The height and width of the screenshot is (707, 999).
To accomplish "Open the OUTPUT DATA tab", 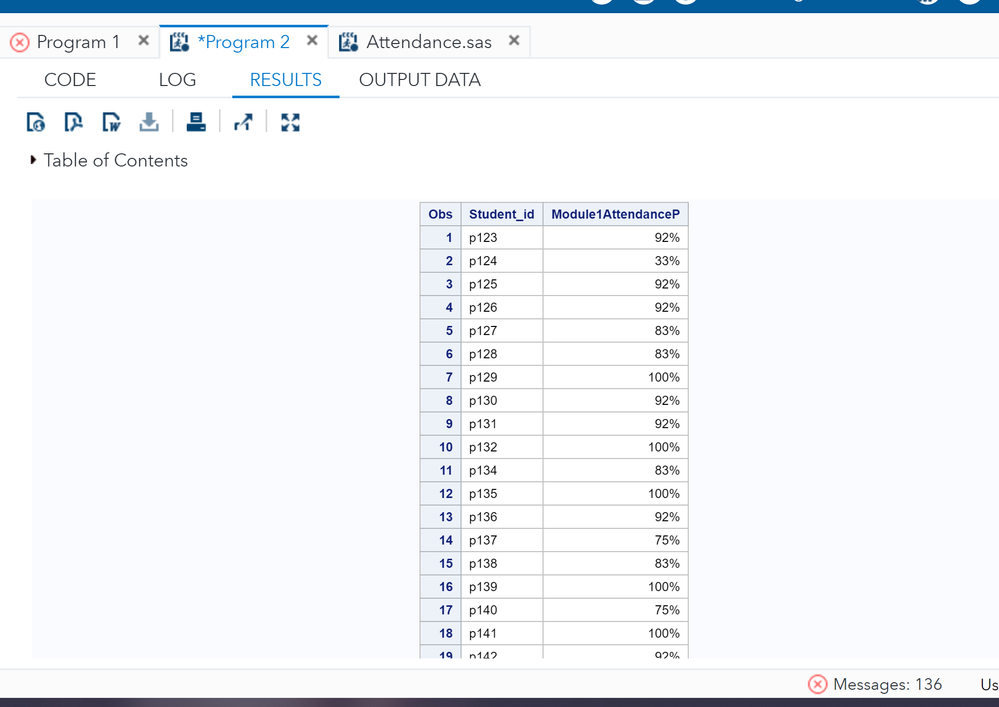I will (420, 80).
